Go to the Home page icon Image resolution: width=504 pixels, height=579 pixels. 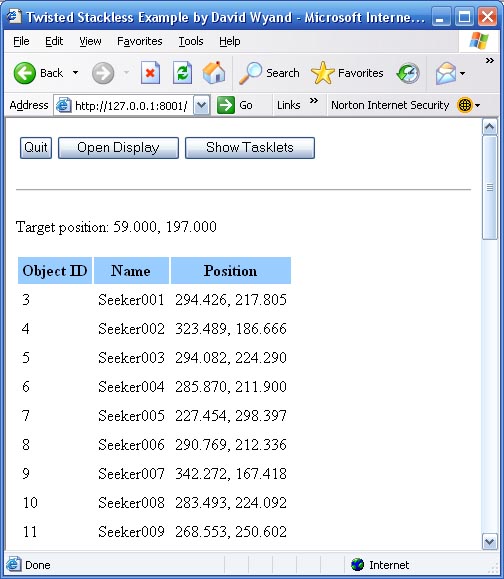point(214,72)
